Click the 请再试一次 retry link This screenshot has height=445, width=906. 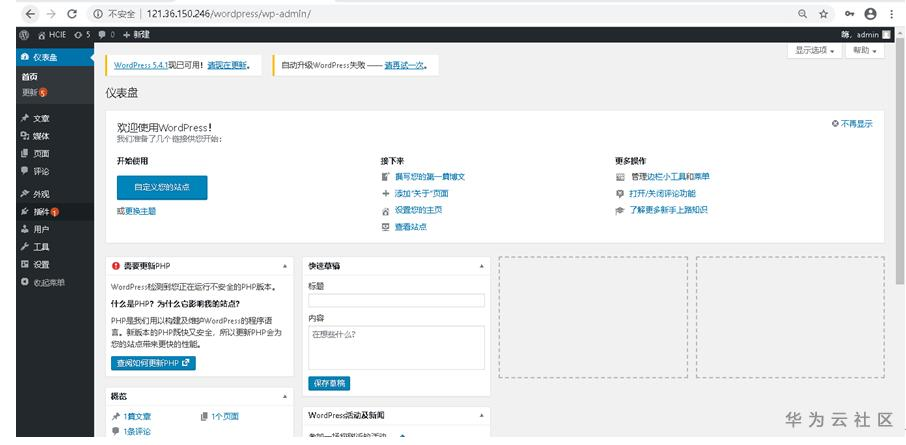click(404, 65)
